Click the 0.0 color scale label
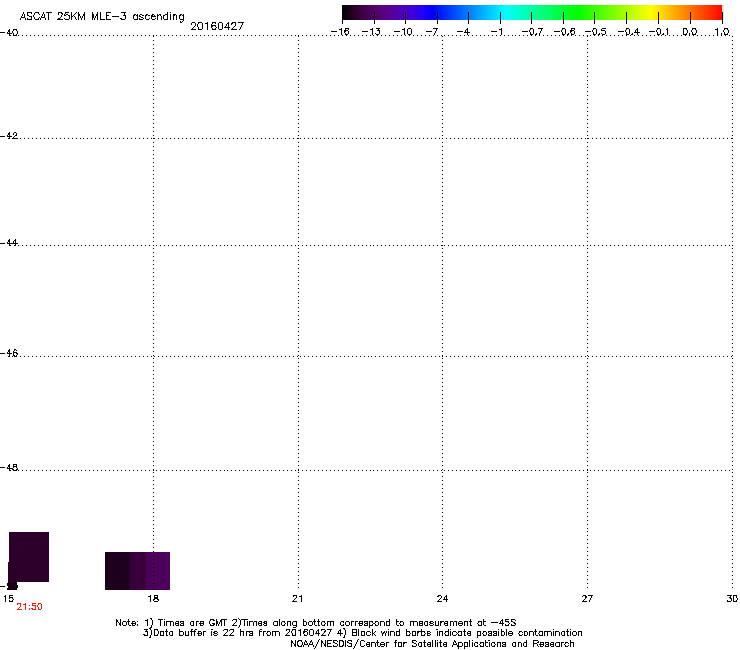The height and width of the screenshot is (650, 740). [x=690, y=32]
